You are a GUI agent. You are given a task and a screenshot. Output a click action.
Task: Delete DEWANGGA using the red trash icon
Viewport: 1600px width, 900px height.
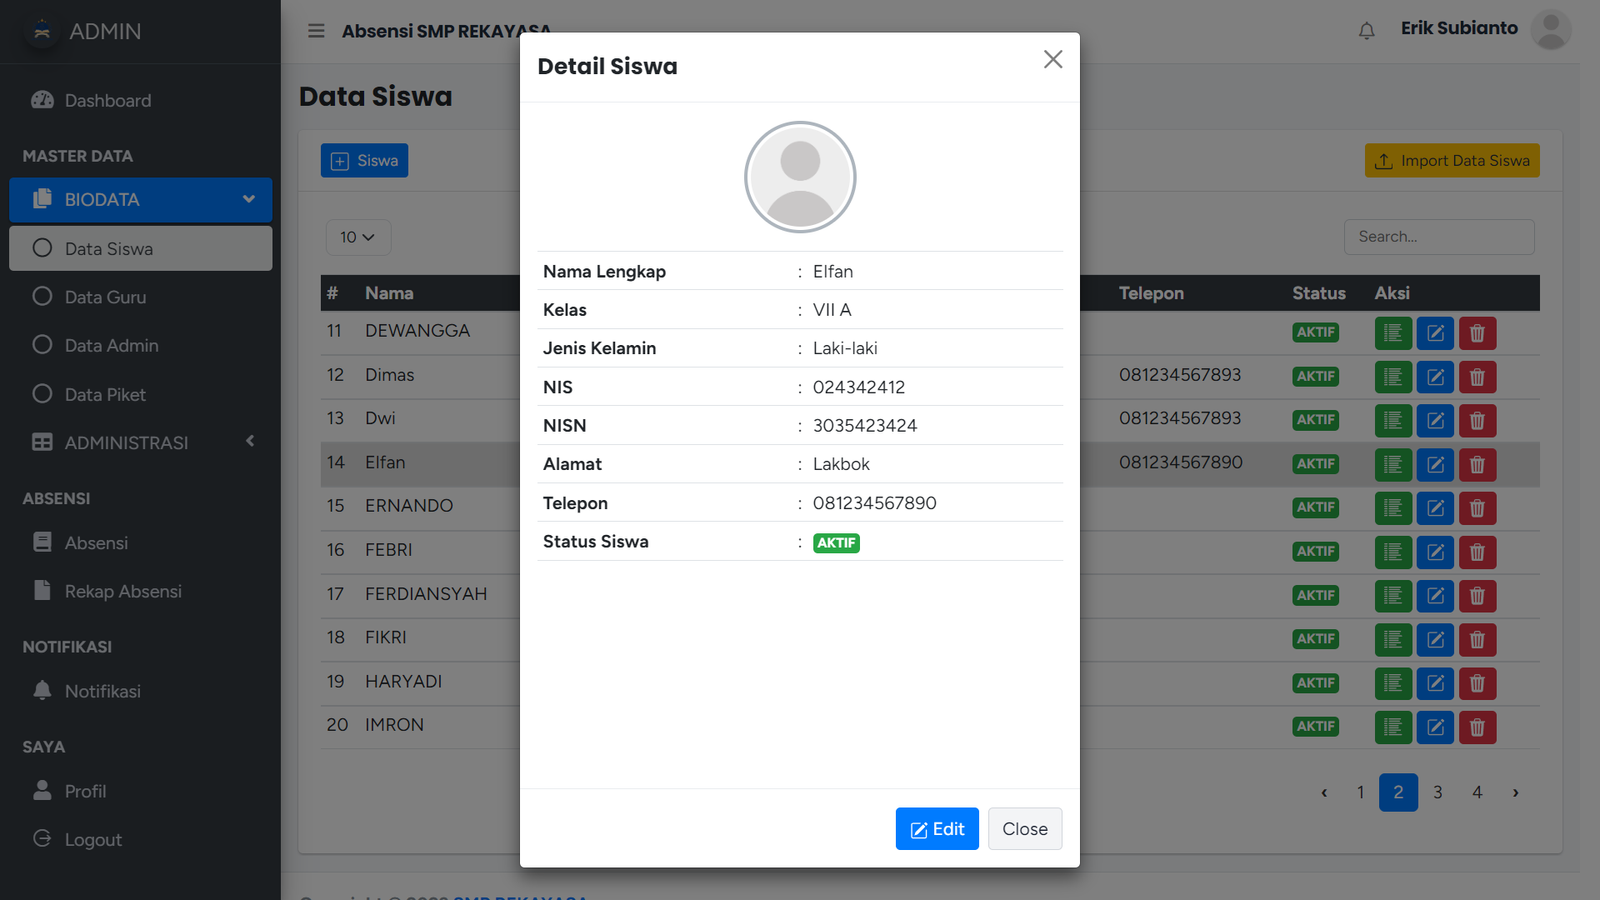(1477, 333)
